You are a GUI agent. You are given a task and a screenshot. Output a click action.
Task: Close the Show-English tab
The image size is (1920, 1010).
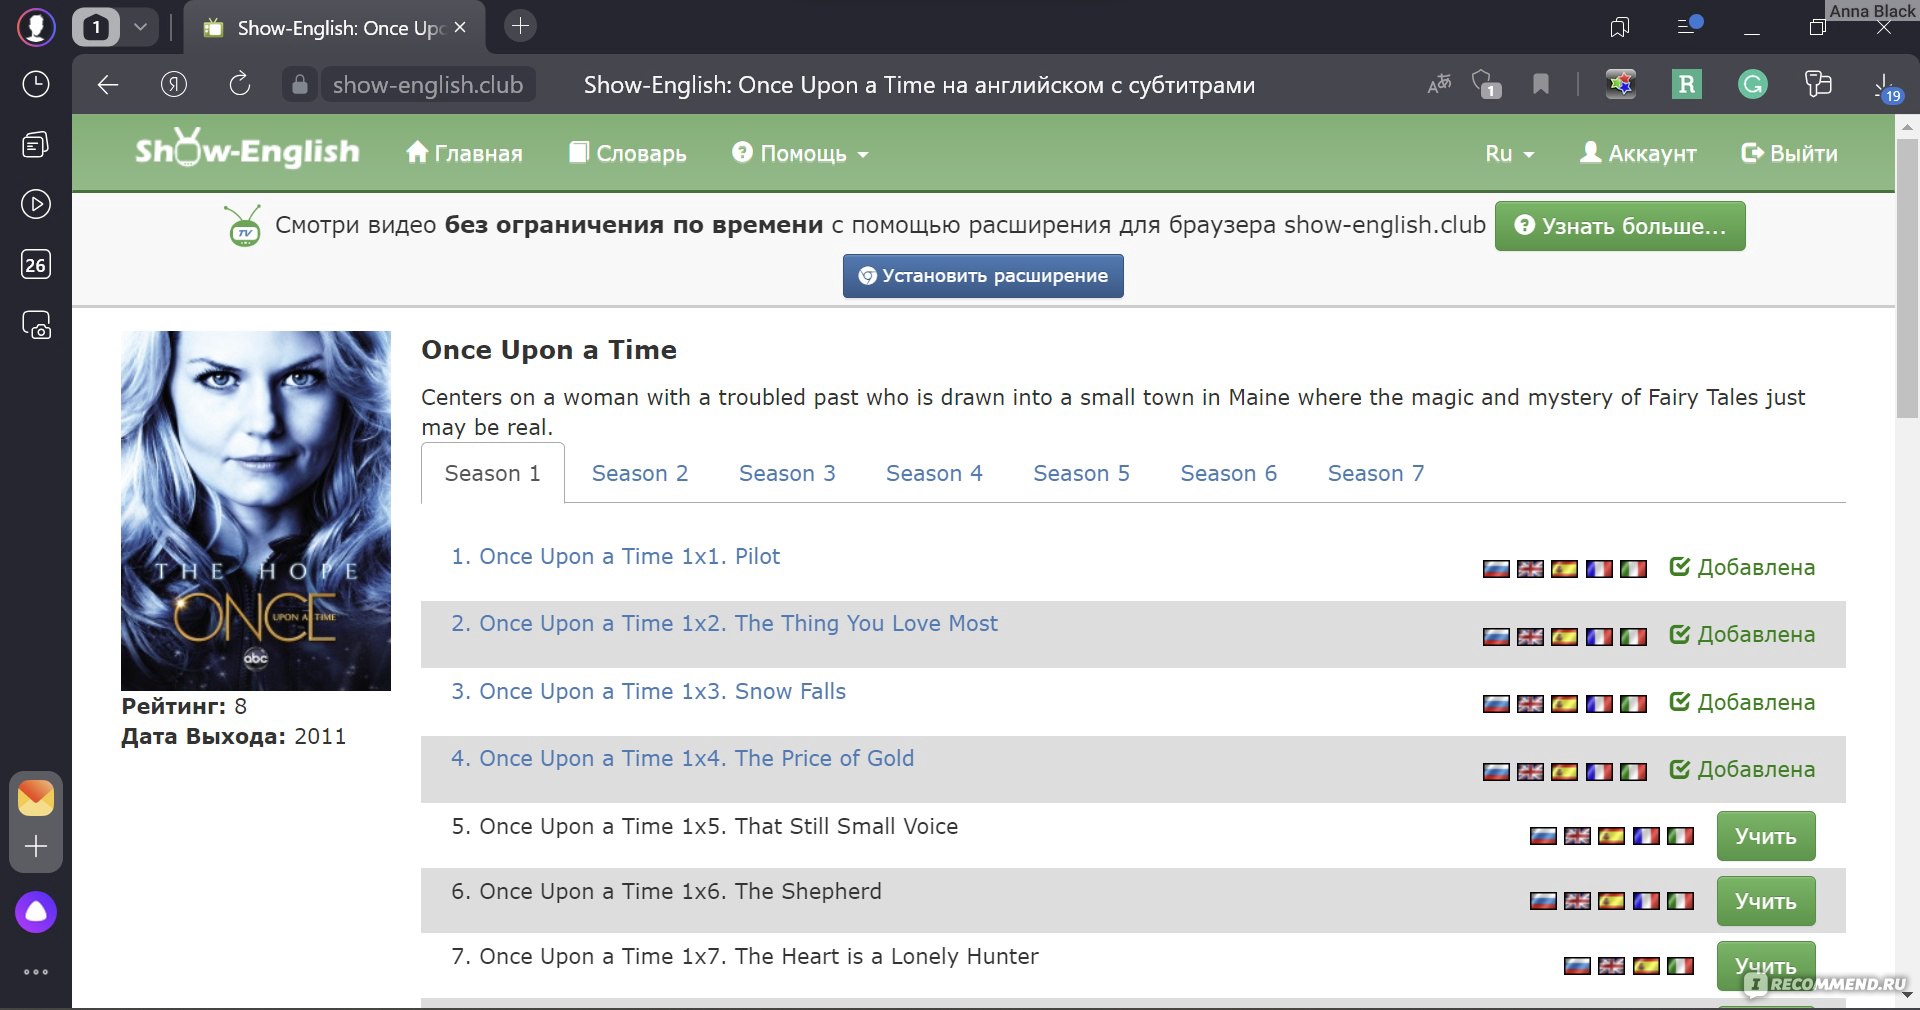click(x=460, y=28)
